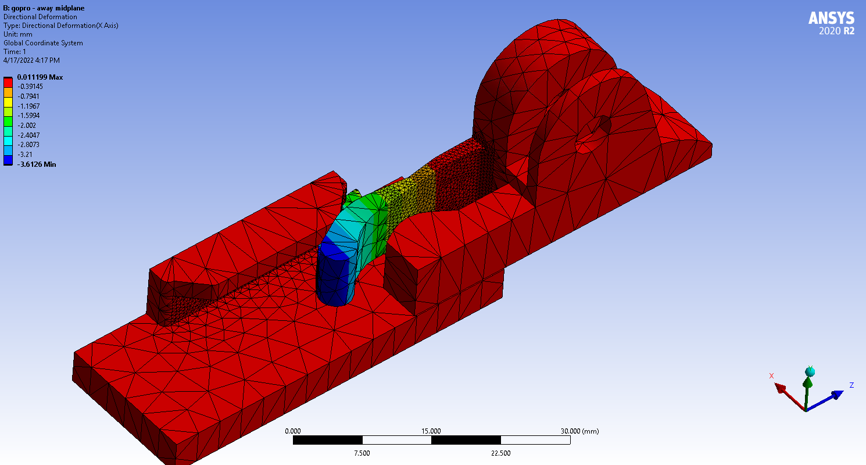Click legend value 0.011199 Max
Image resolution: width=866 pixels, height=465 pixels.
(40, 77)
